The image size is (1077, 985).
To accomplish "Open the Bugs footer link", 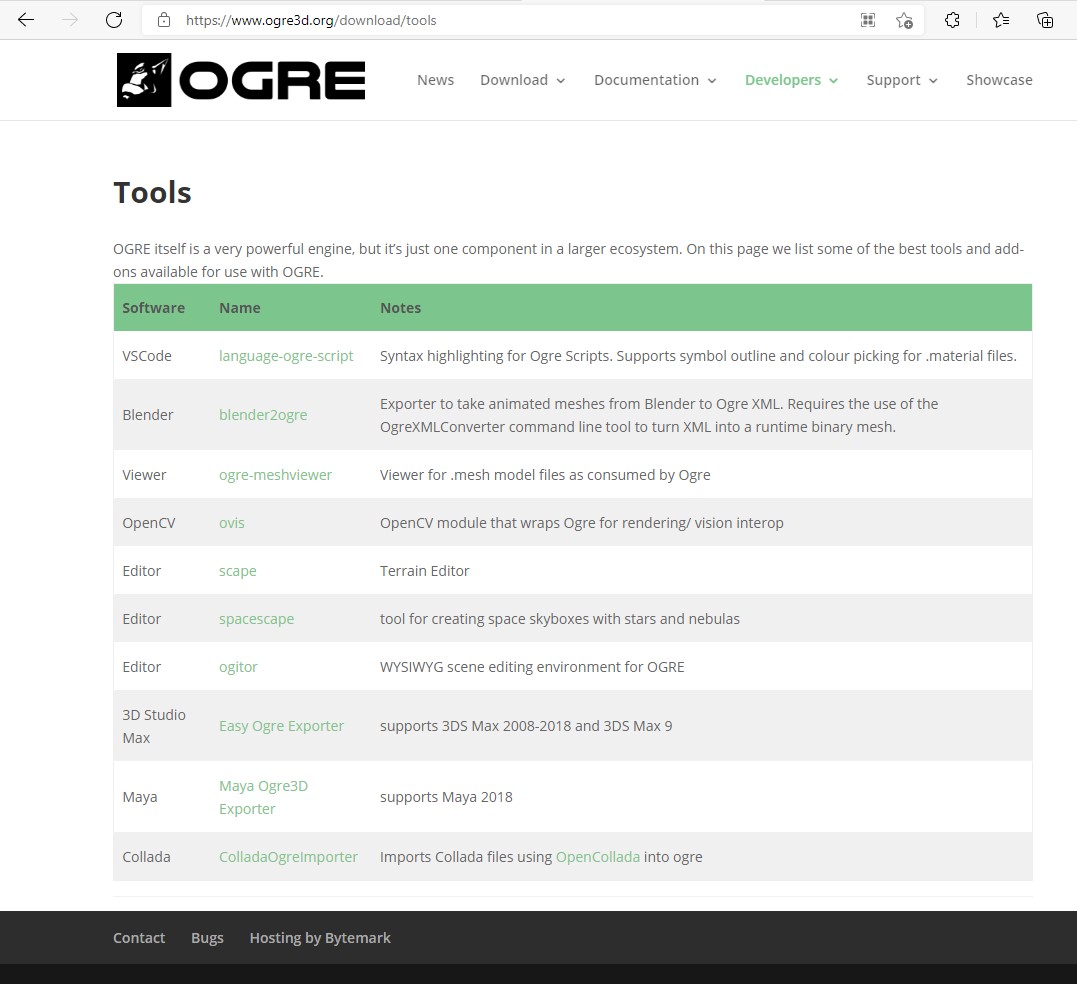I will 207,938.
